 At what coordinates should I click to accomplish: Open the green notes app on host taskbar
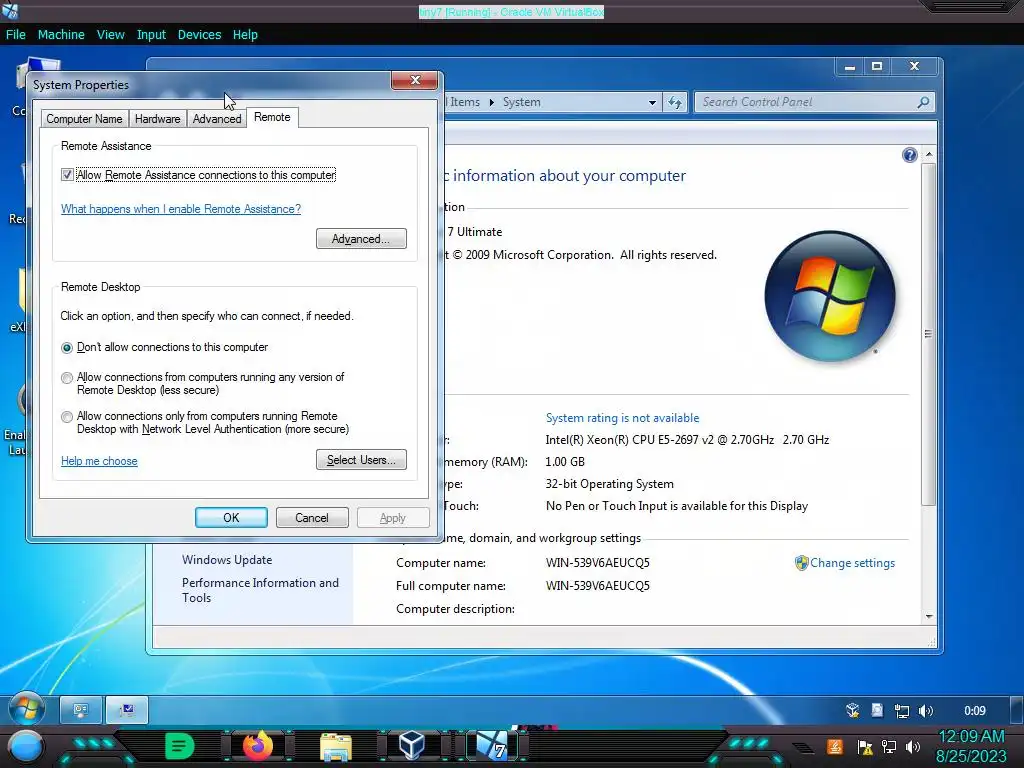coord(180,746)
